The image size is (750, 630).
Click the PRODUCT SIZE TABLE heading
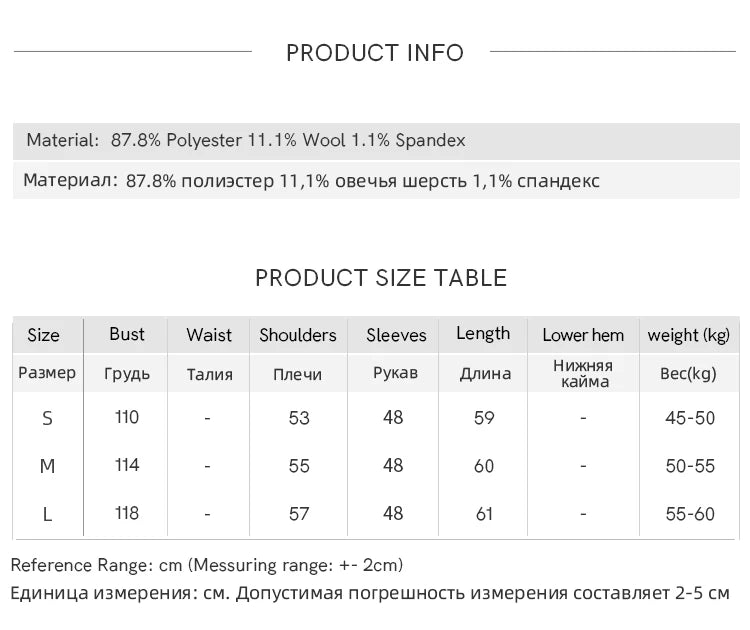click(x=381, y=278)
